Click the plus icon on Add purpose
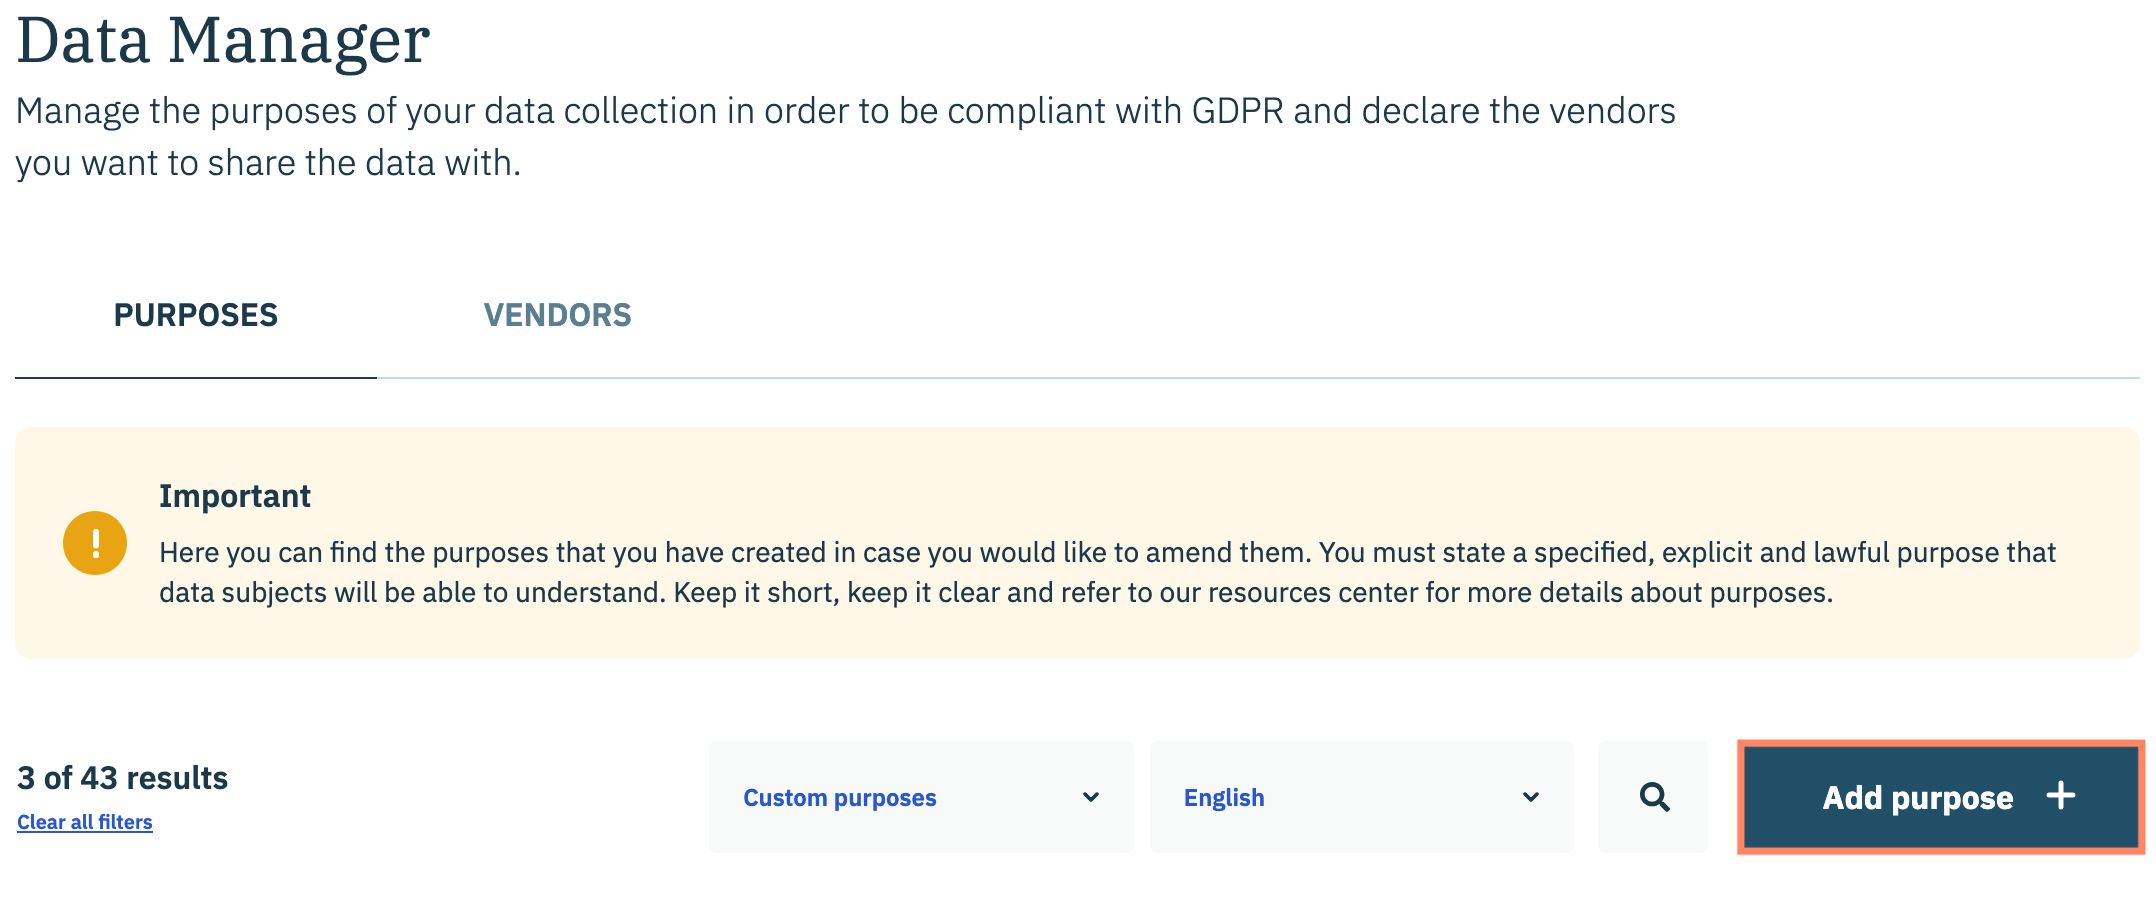 point(2061,796)
